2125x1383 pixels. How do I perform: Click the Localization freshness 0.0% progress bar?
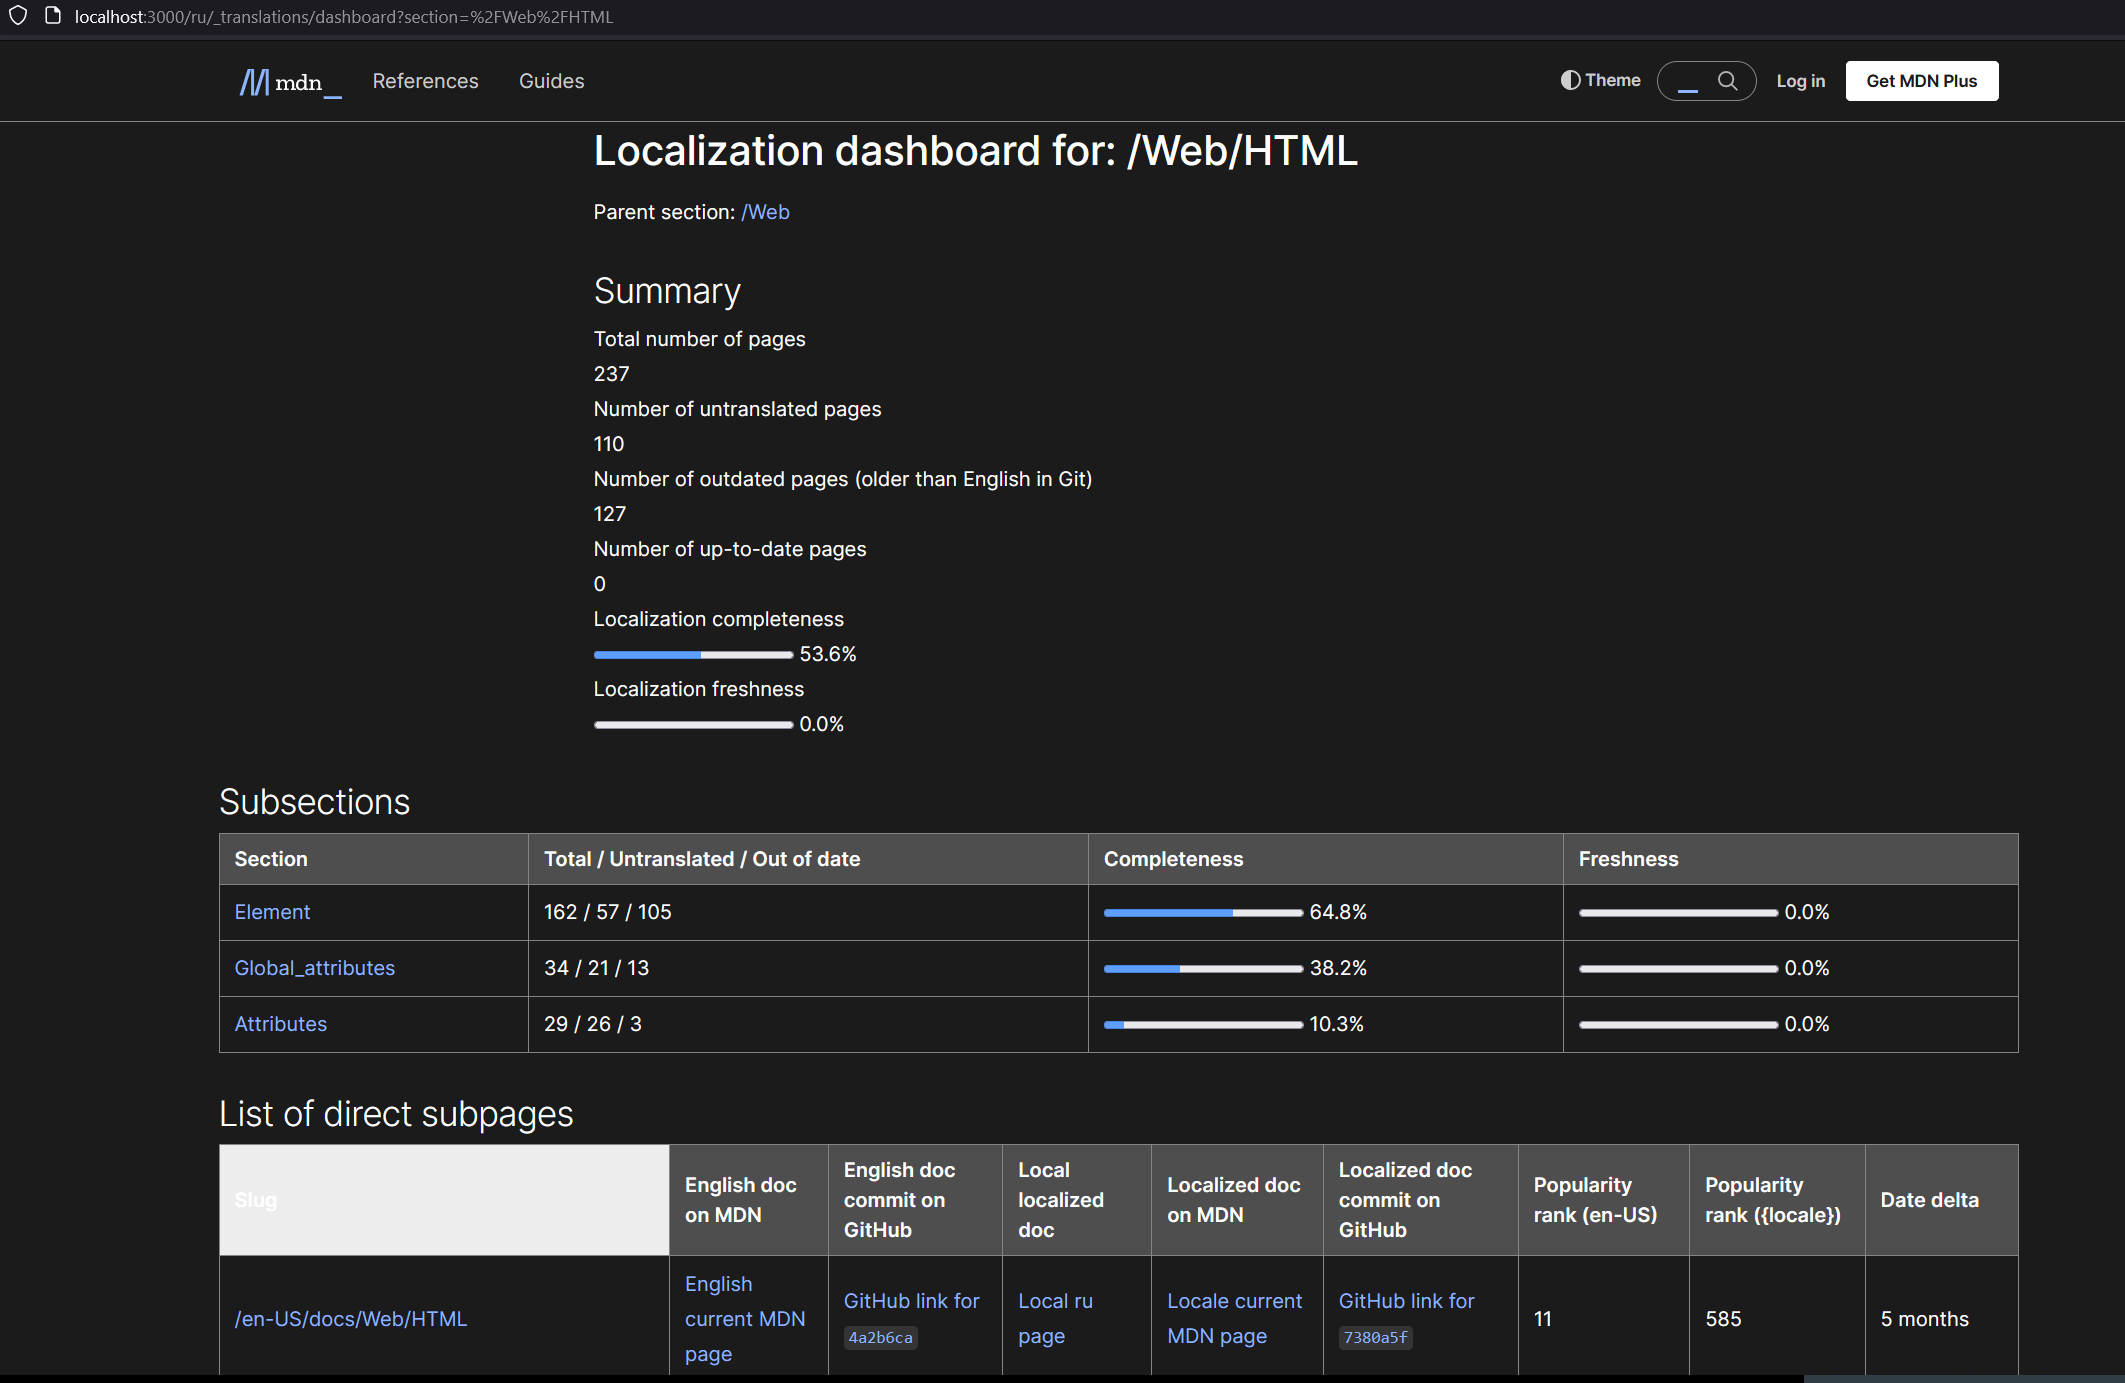click(x=693, y=725)
